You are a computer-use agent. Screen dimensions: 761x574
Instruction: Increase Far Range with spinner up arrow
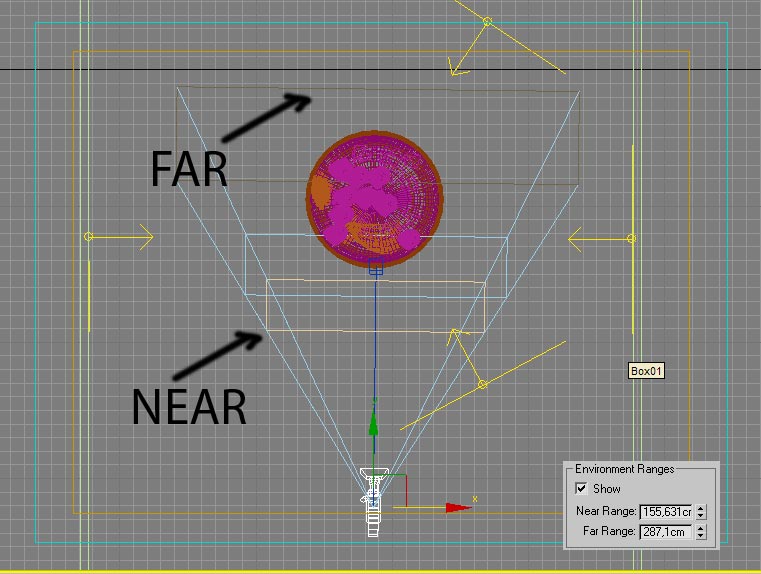tap(701, 527)
